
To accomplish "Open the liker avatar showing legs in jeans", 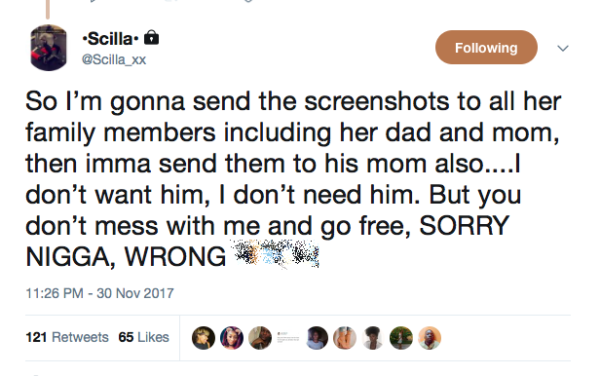I will pyautogui.click(x=345, y=338).
